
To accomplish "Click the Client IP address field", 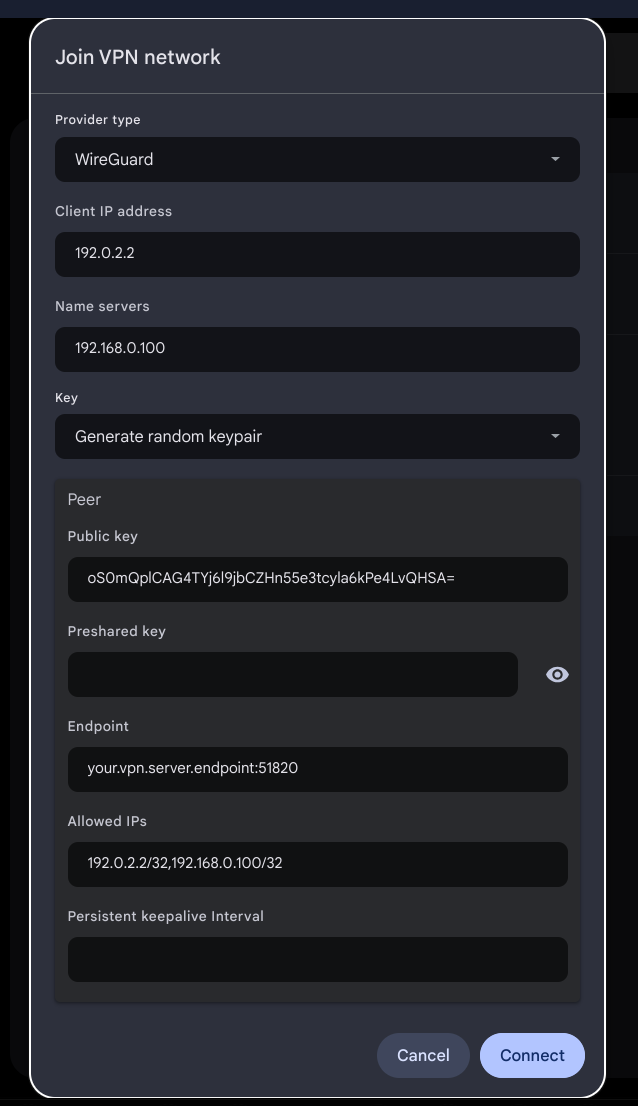I will (x=317, y=254).
